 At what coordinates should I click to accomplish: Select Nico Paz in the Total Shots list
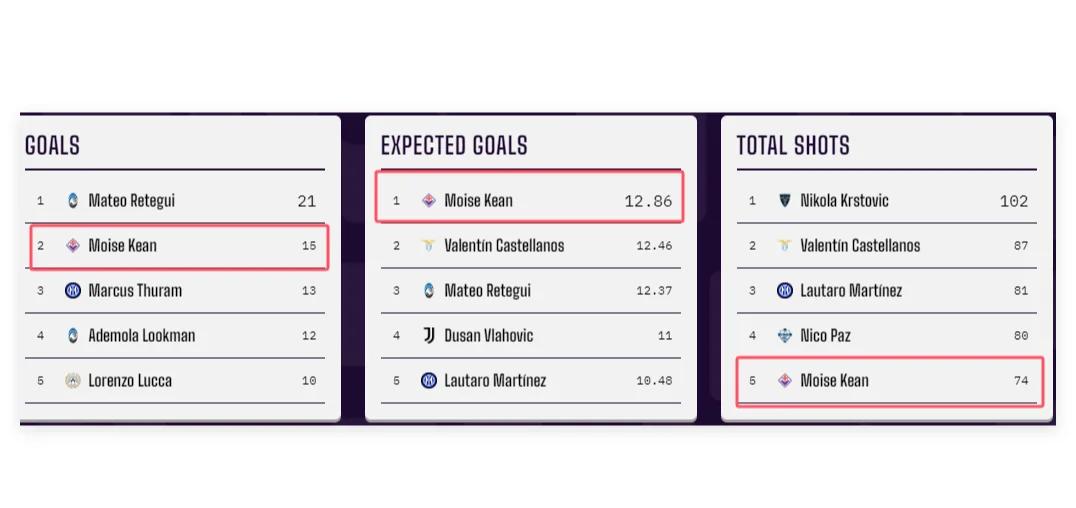825,336
